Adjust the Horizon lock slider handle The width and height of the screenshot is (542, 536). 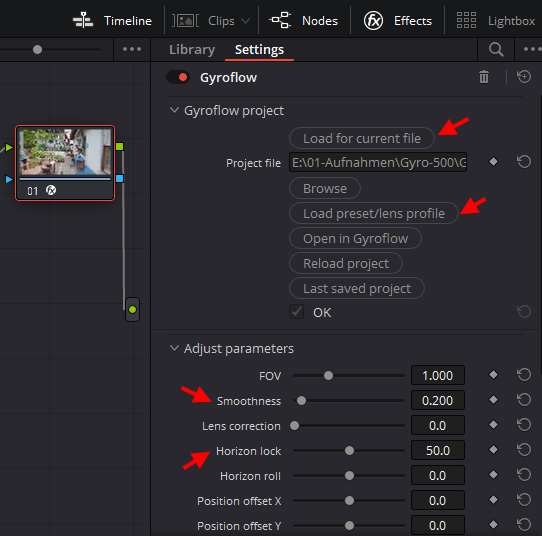click(349, 450)
